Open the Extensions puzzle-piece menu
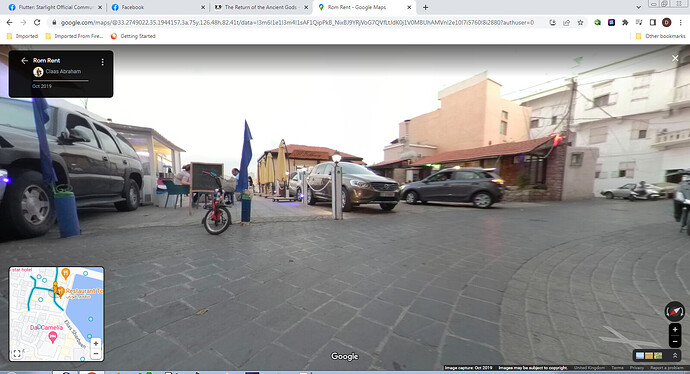The height and width of the screenshot is (374, 690). [625, 22]
